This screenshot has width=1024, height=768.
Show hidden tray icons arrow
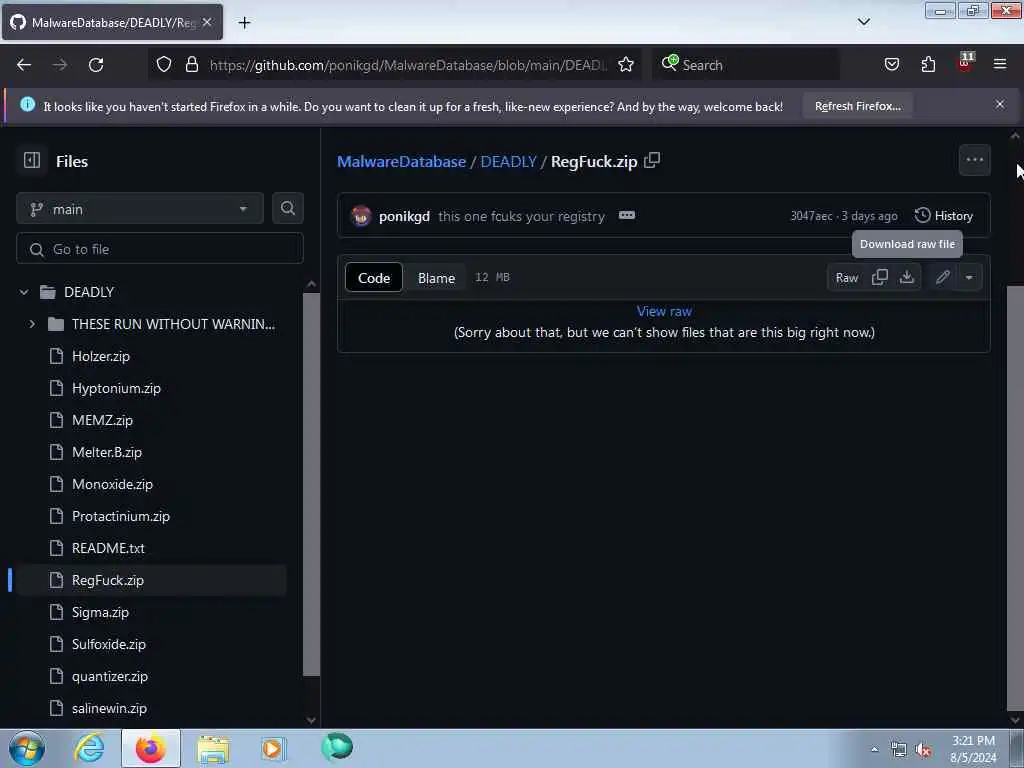click(874, 750)
